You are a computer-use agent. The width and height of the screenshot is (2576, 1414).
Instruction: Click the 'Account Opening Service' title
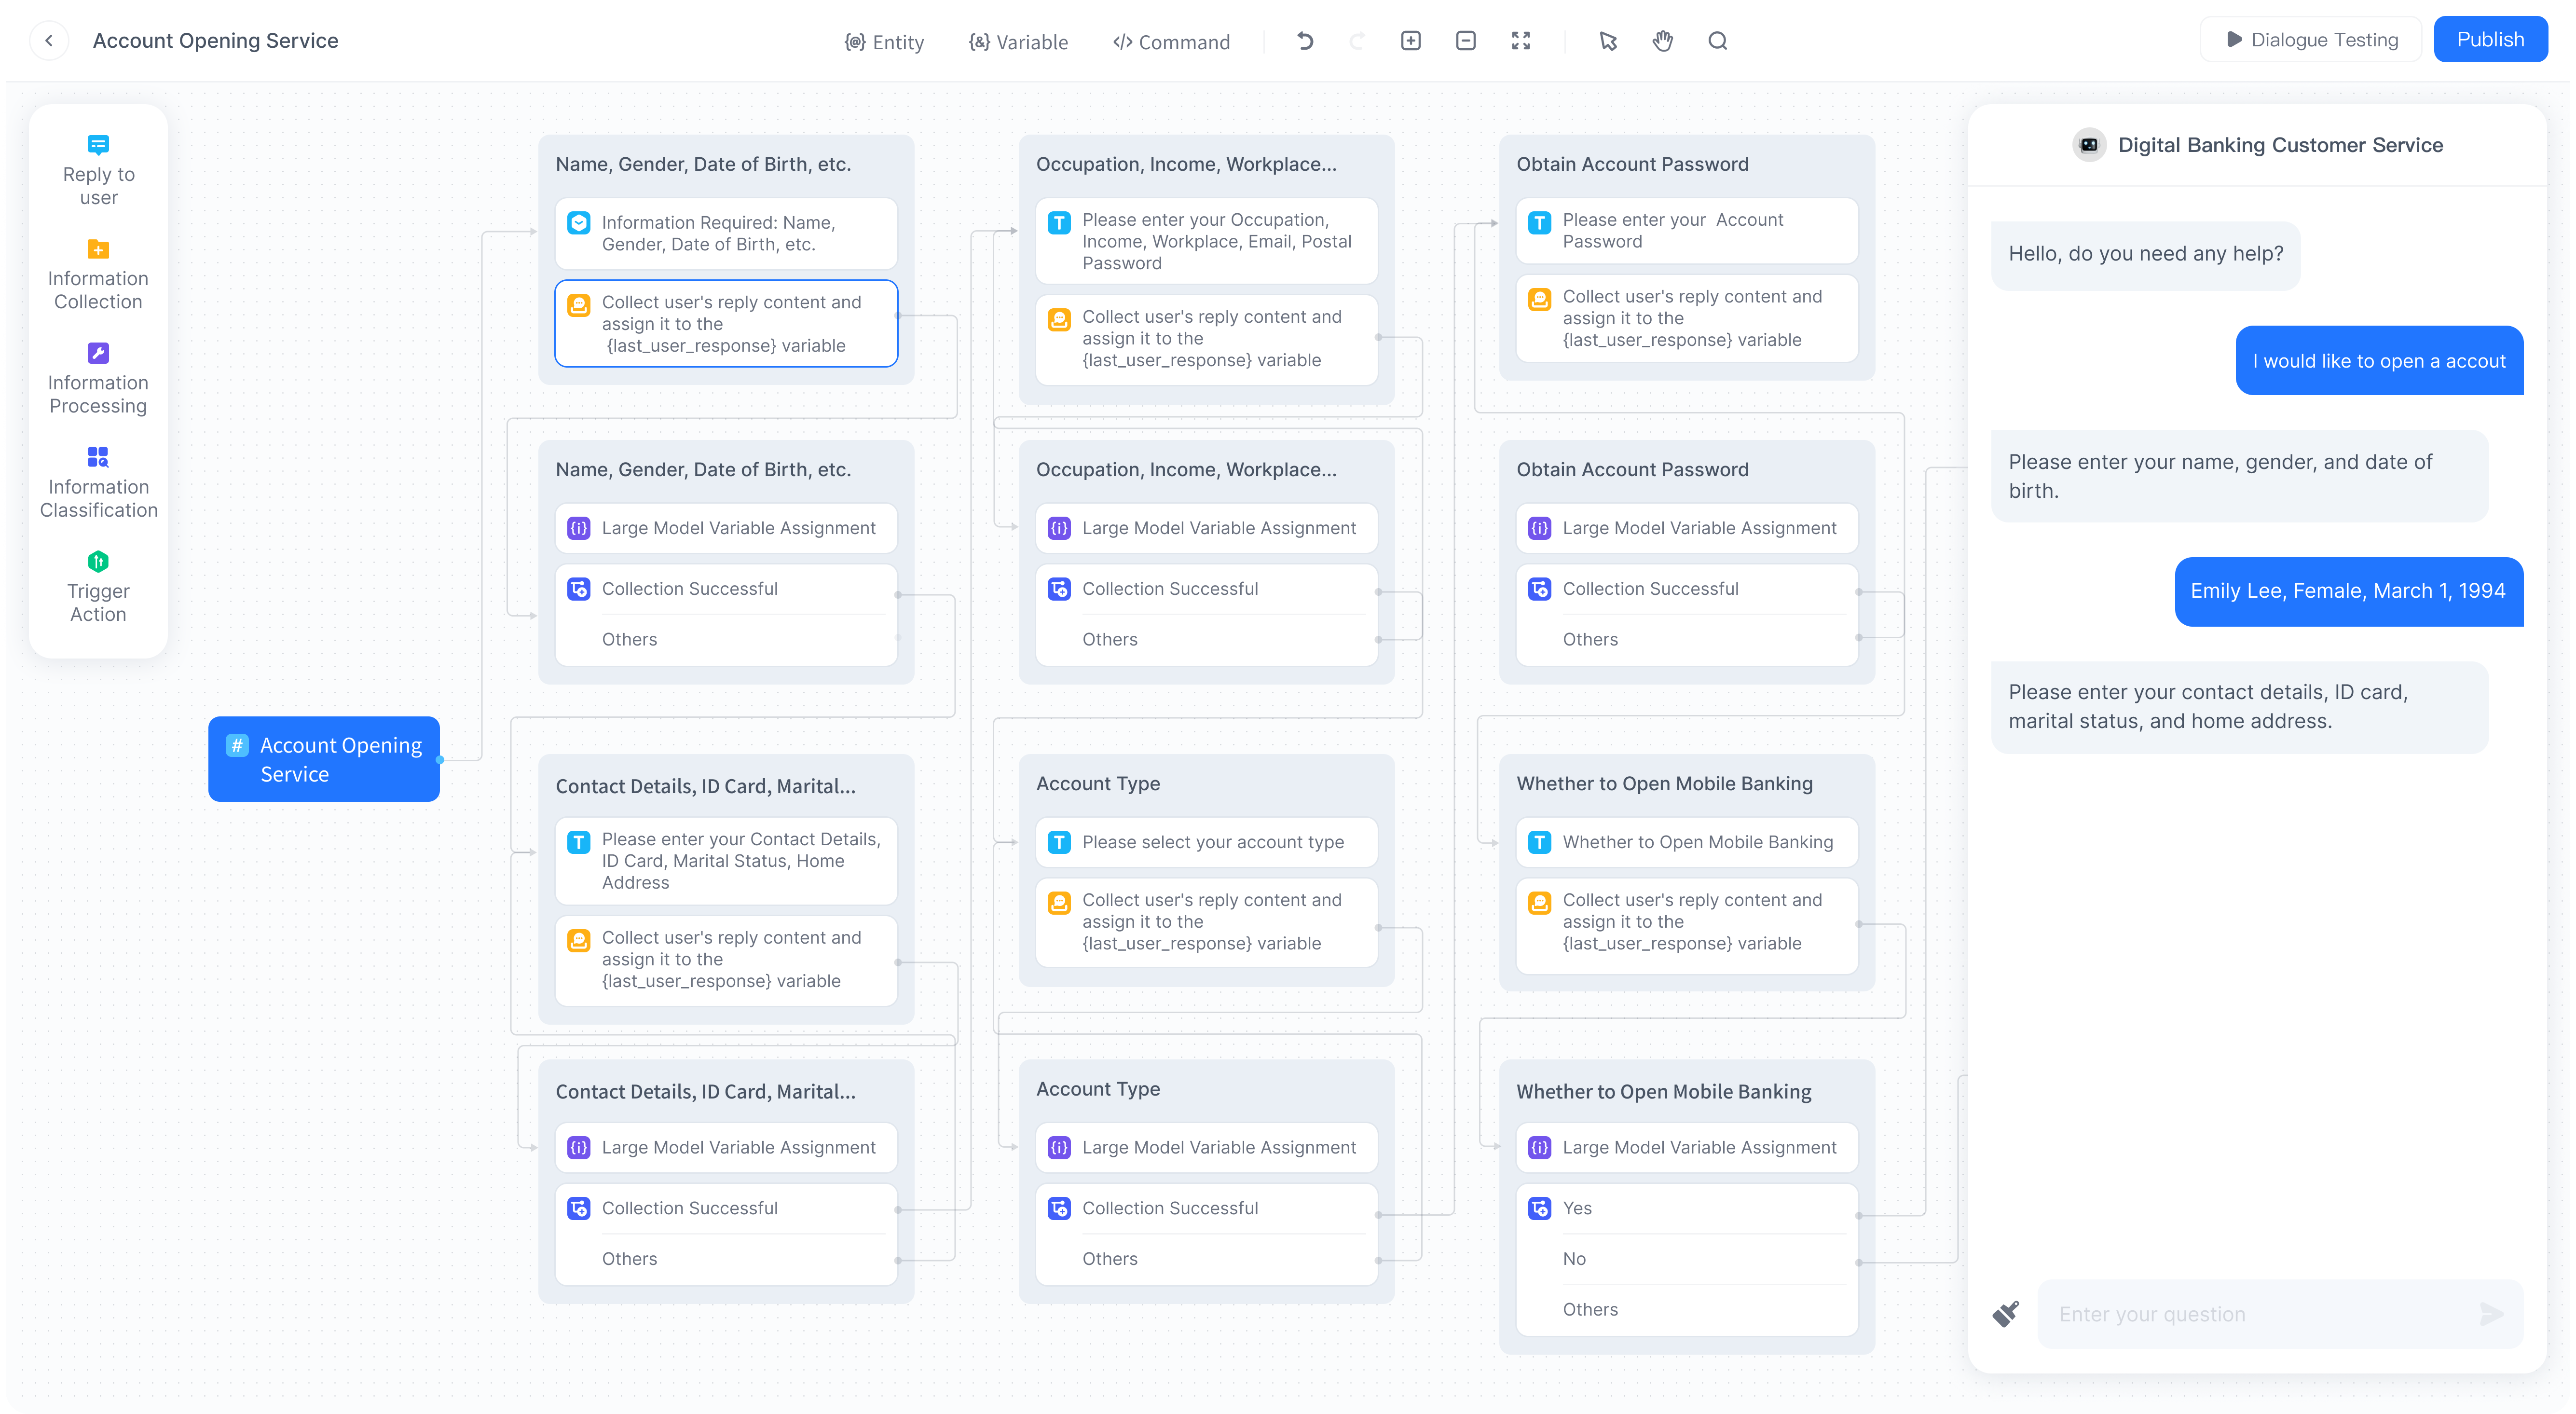pyautogui.click(x=216, y=41)
